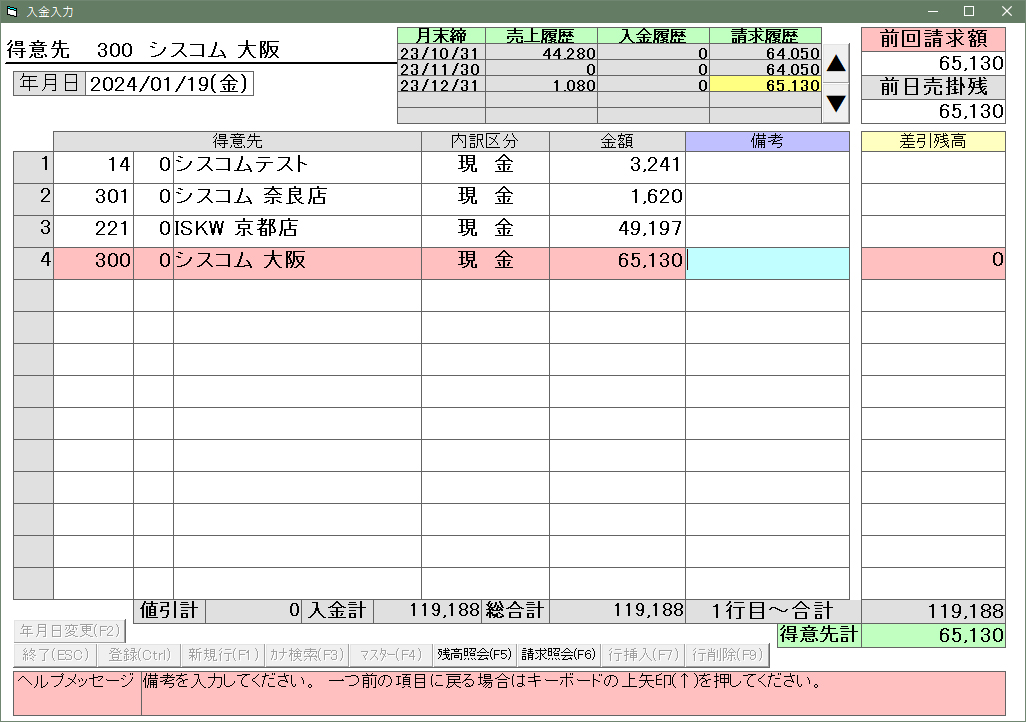Select row 2 customer シスコム 奈良店
The width and height of the screenshot is (1026, 722).
(296, 199)
